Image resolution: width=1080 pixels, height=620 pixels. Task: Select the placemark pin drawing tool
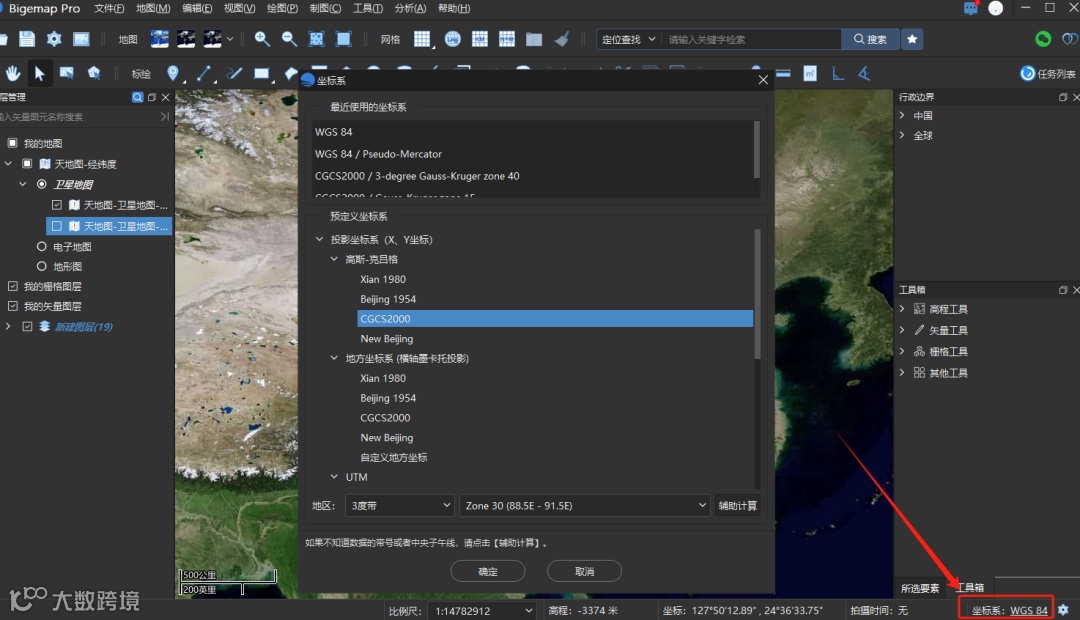pos(173,73)
